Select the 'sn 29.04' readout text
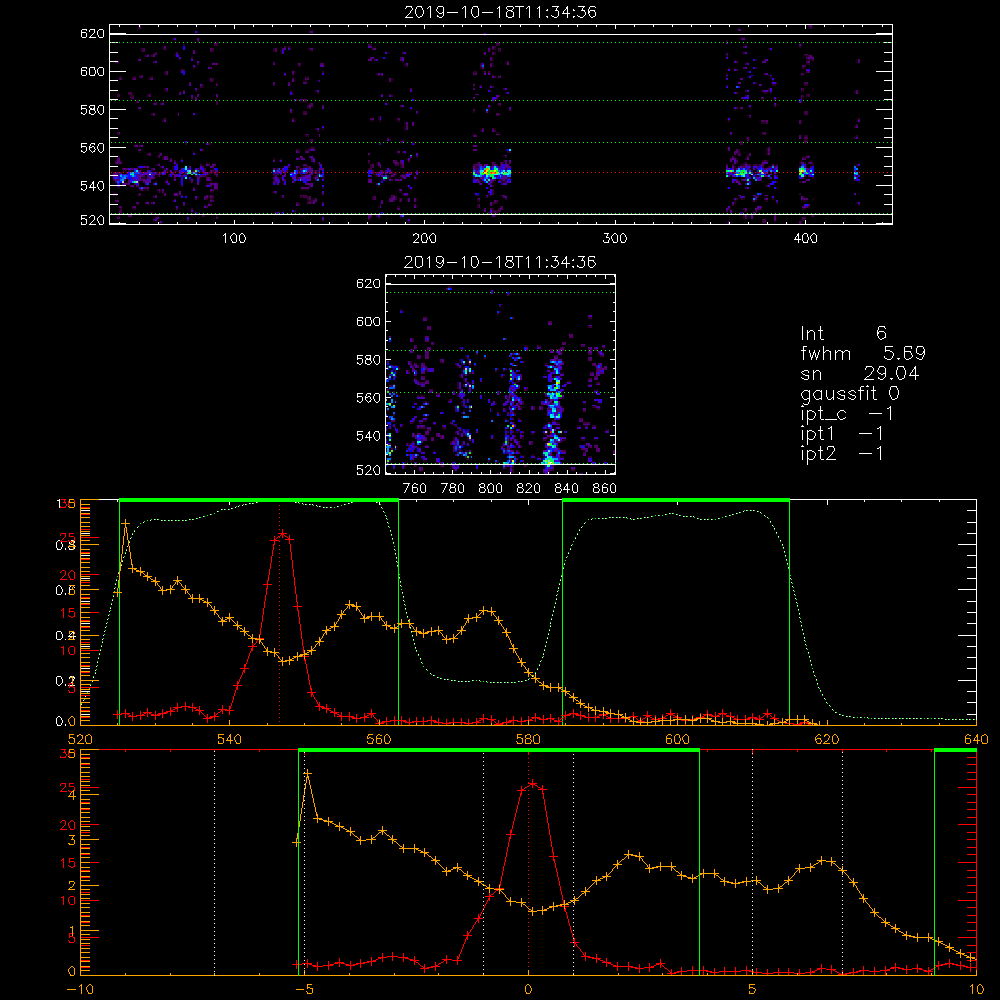The image size is (1000, 1000). pos(860,374)
